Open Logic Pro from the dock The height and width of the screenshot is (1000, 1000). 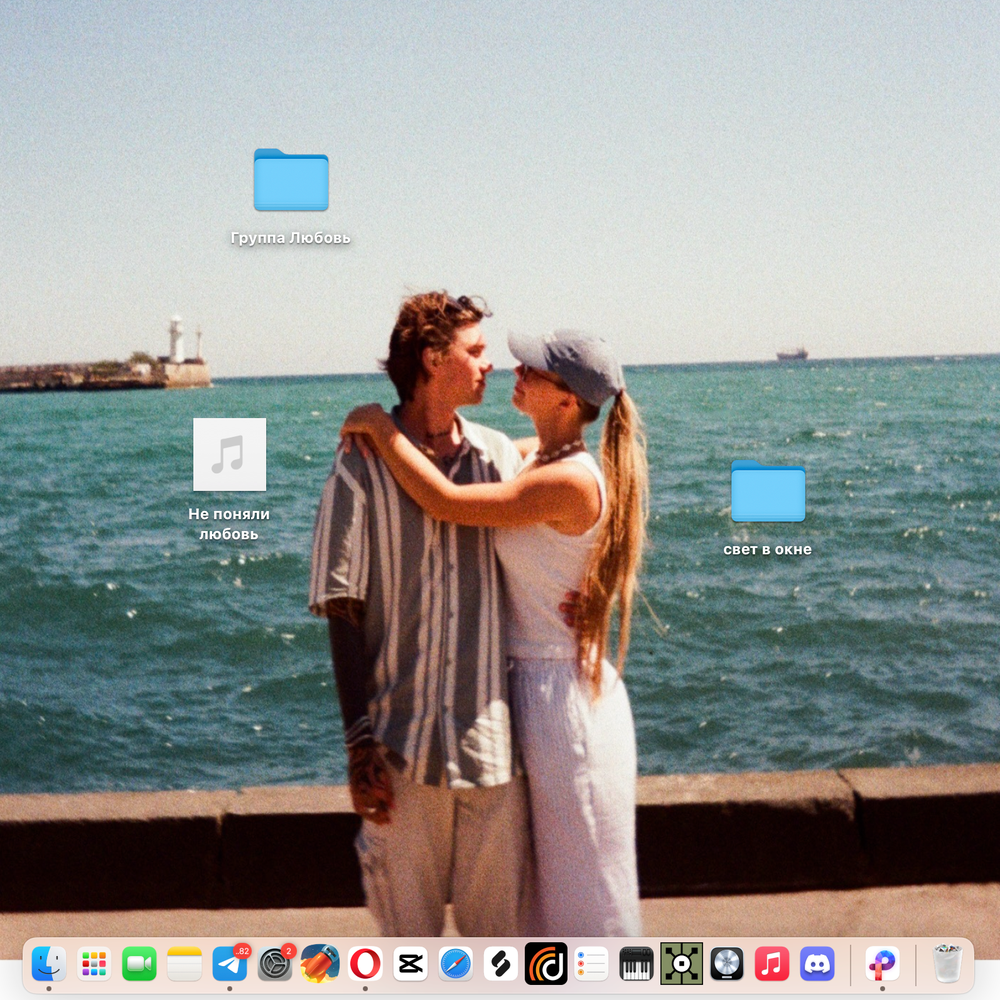click(x=727, y=964)
